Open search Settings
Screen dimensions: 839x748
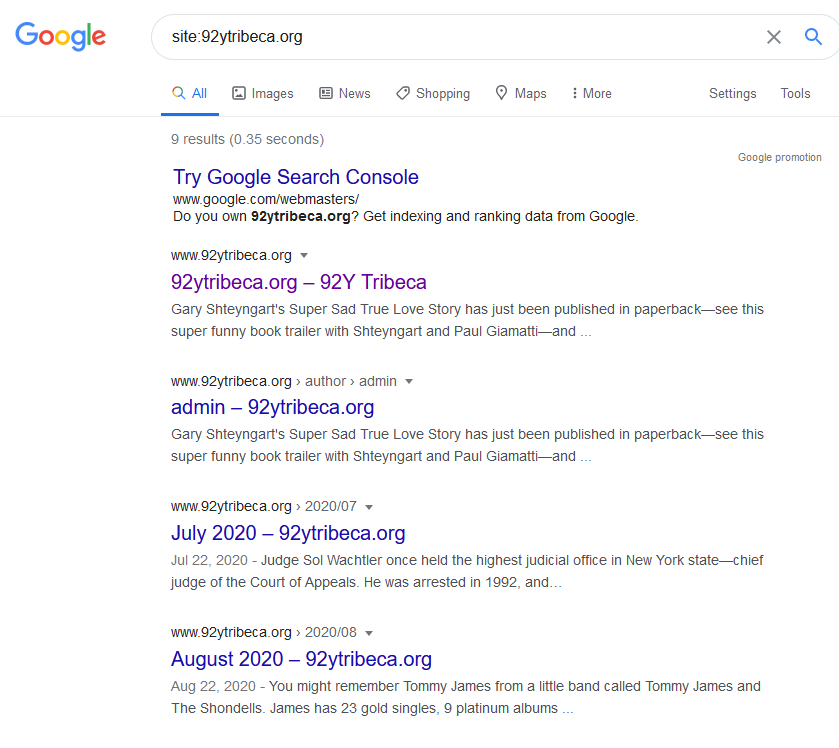pyautogui.click(x=733, y=94)
